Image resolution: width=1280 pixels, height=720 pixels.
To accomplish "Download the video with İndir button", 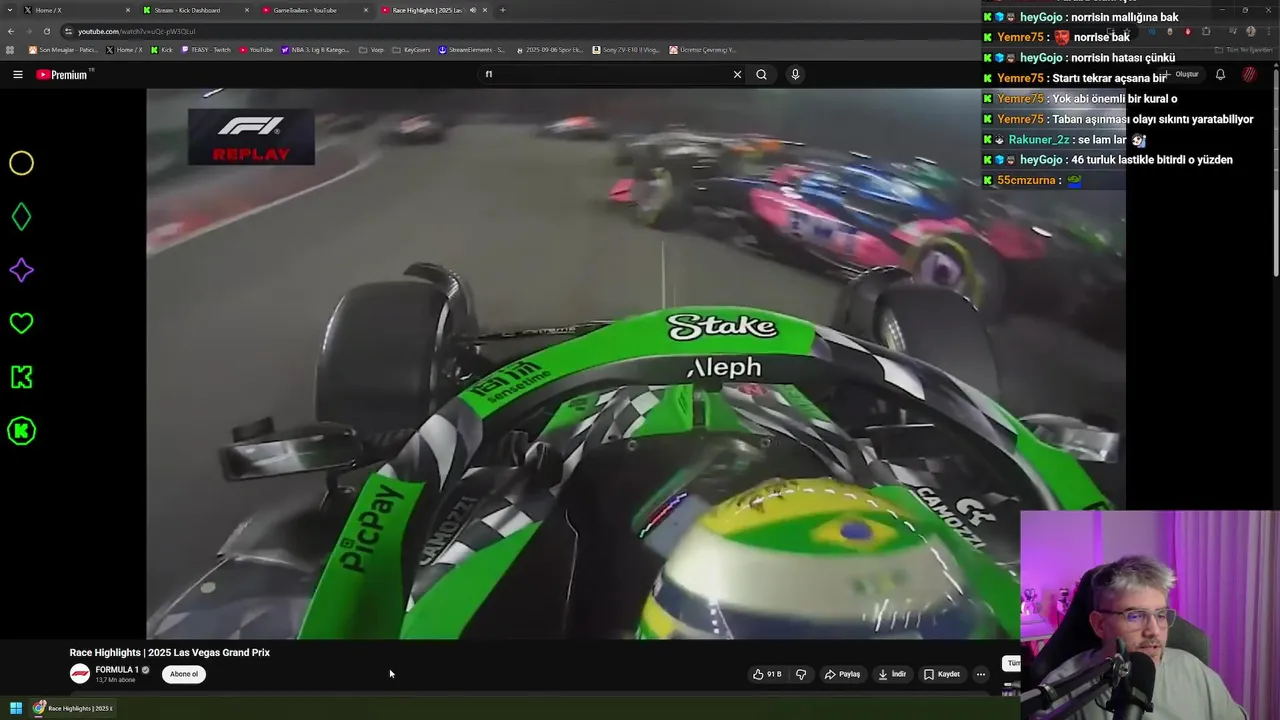I will [x=892, y=674].
